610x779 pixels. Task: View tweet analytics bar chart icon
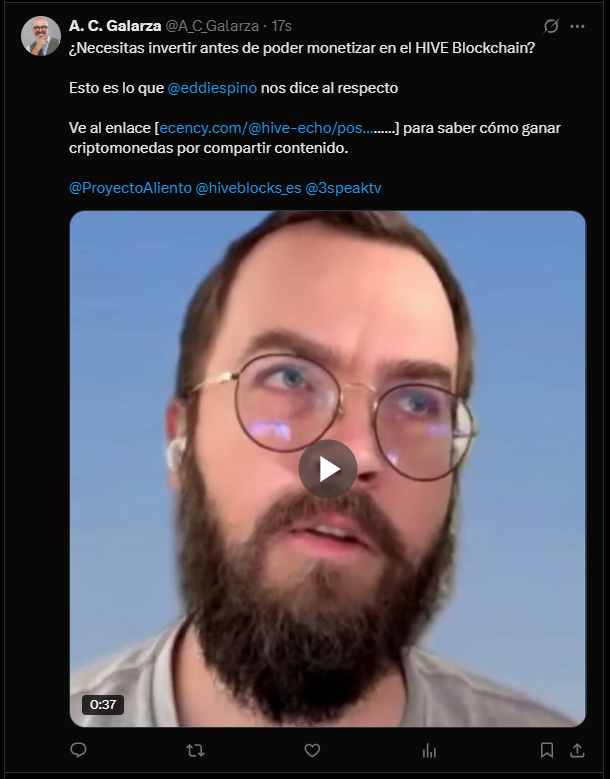point(429,751)
